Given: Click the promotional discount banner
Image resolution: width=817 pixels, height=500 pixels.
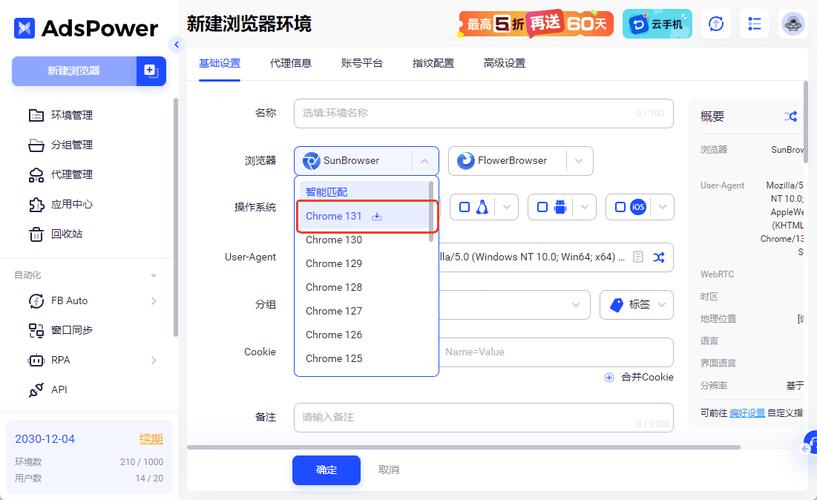Looking at the screenshot, I should (536, 23).
